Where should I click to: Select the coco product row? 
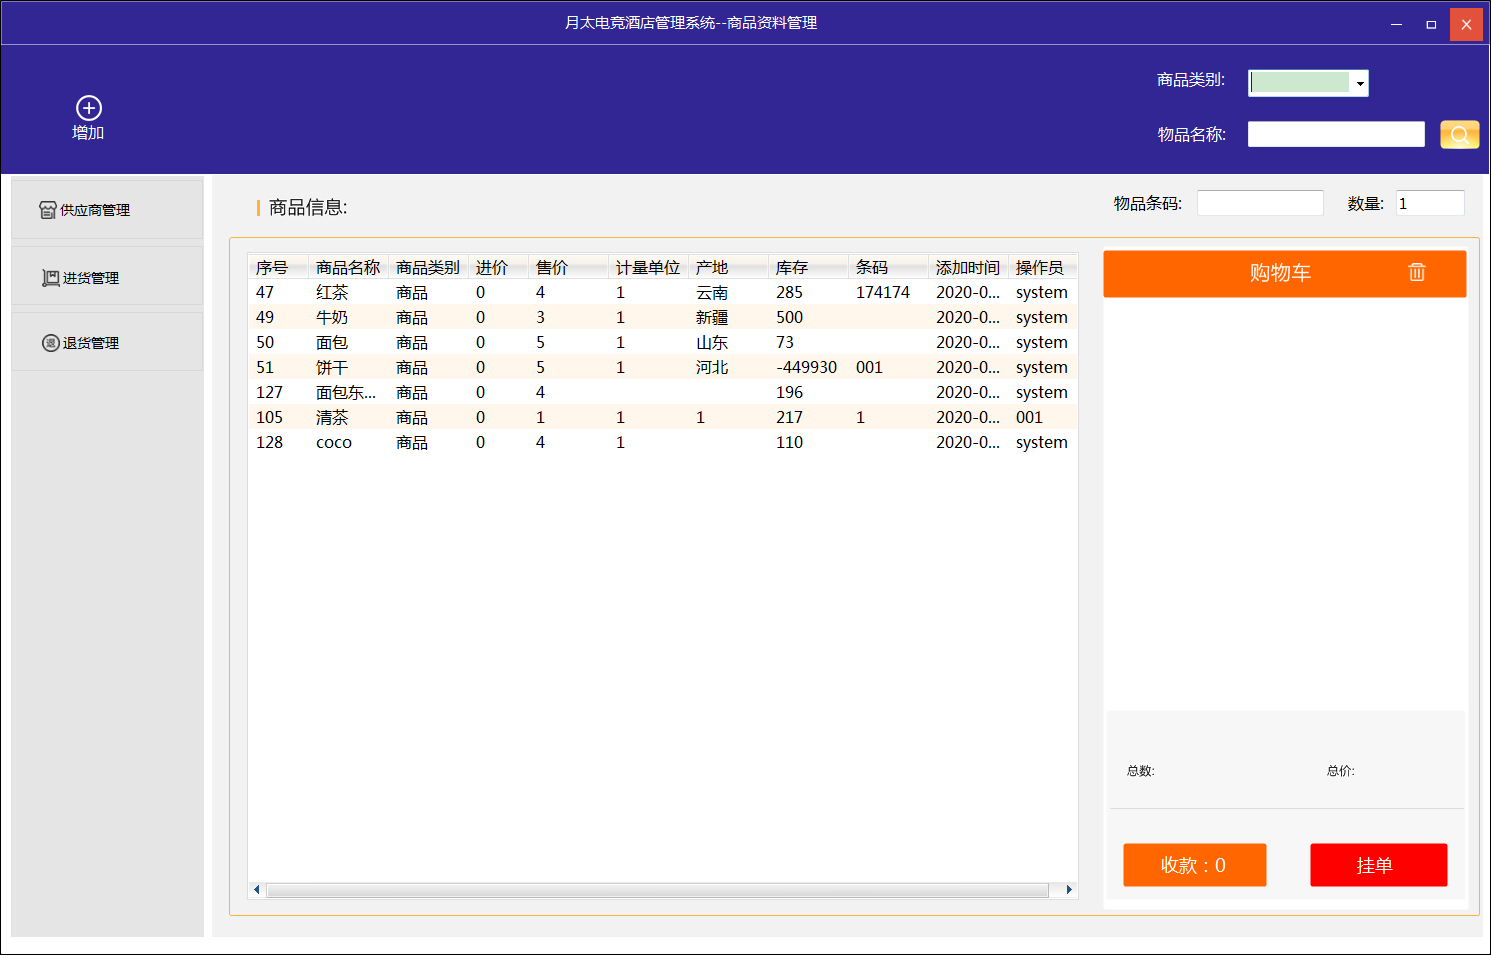pyautogui.click(x=334, y=442)
